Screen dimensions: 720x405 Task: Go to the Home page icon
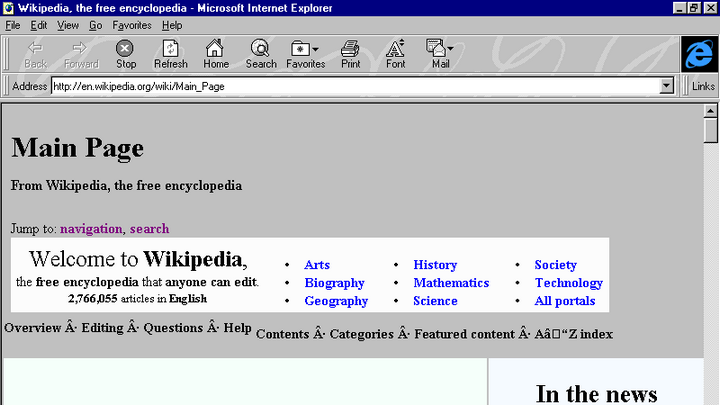point(215,54)
